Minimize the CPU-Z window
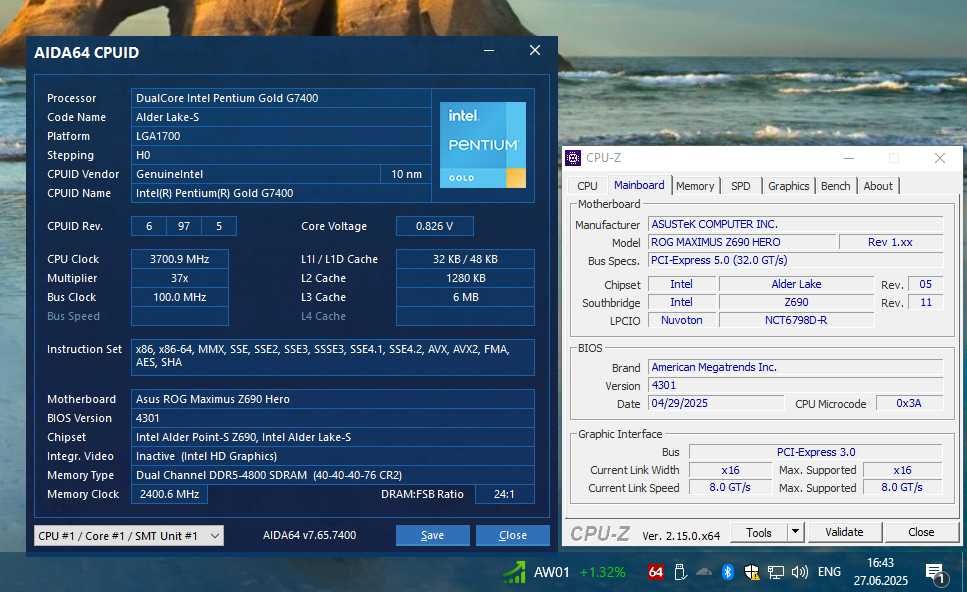Image resolution: width=967 pixels, height=592 pixels. [849, 158]
